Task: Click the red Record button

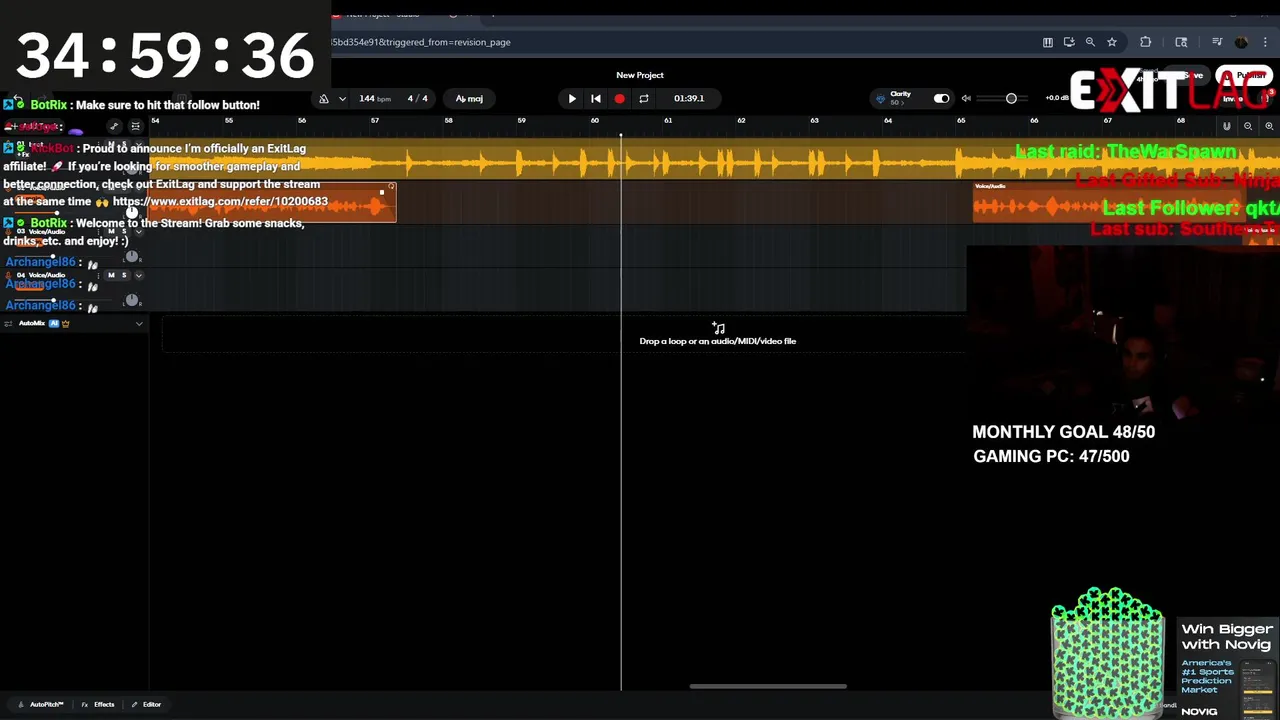Action: pyautogui.click(x=619, y=99)
